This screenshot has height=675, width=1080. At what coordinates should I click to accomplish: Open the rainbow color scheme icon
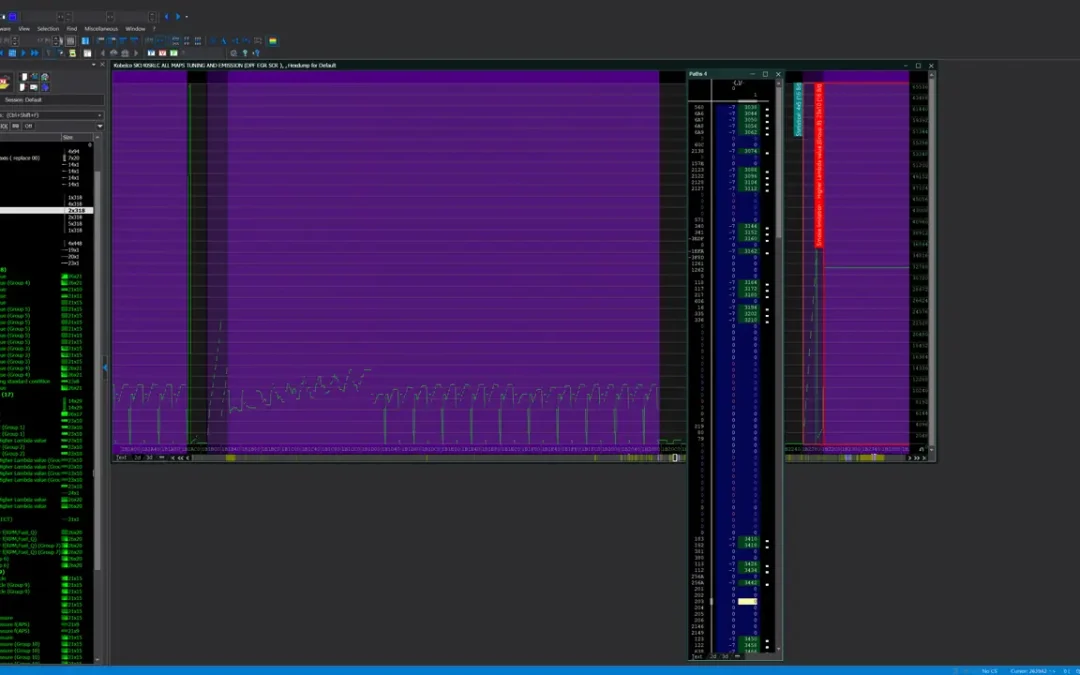click(273, 41)
